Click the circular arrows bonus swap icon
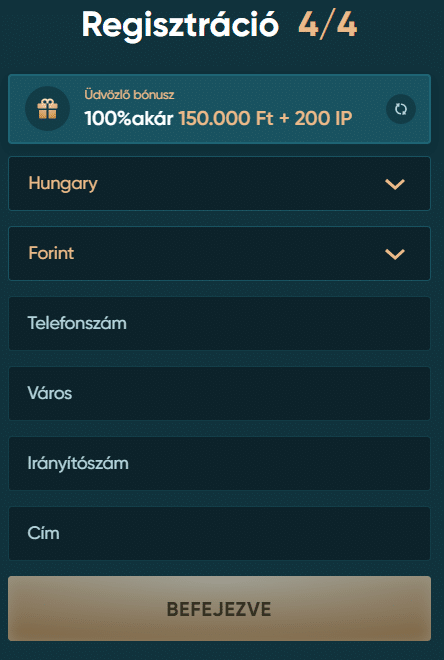The width and height of the screenshot is (444, 660). coord(401,109)
